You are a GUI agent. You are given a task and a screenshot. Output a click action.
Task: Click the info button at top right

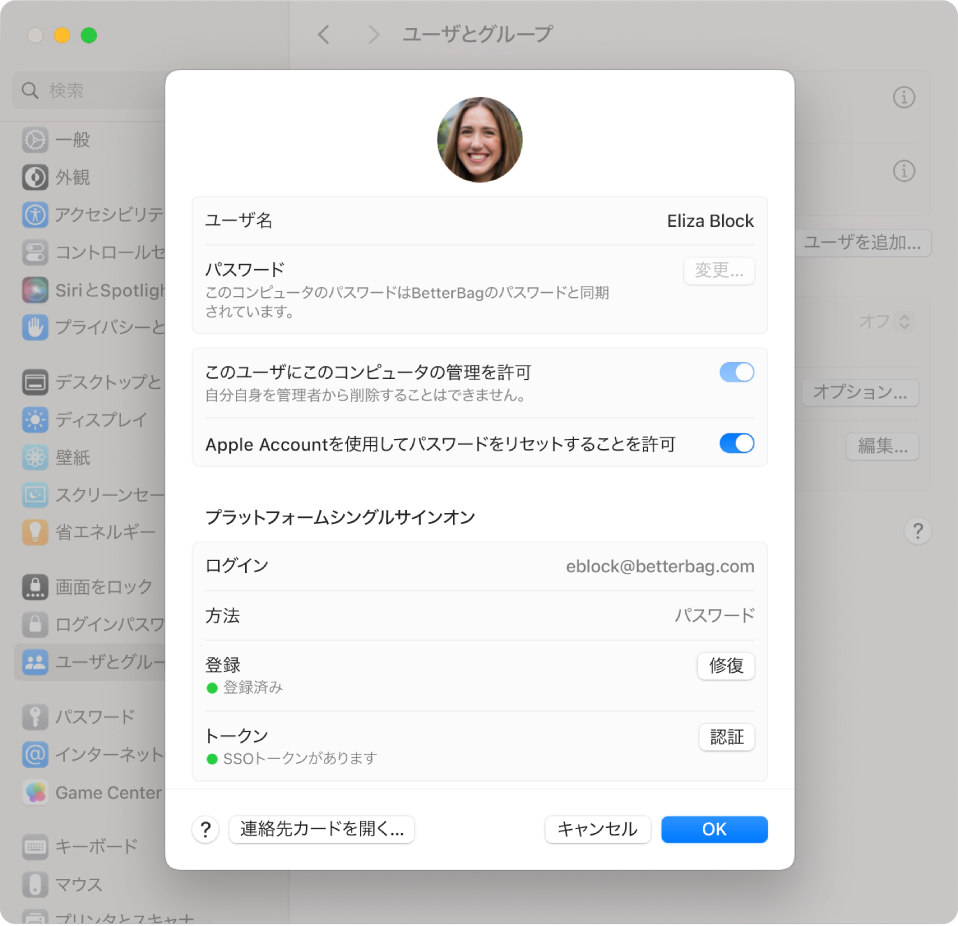tap(903, 95)
